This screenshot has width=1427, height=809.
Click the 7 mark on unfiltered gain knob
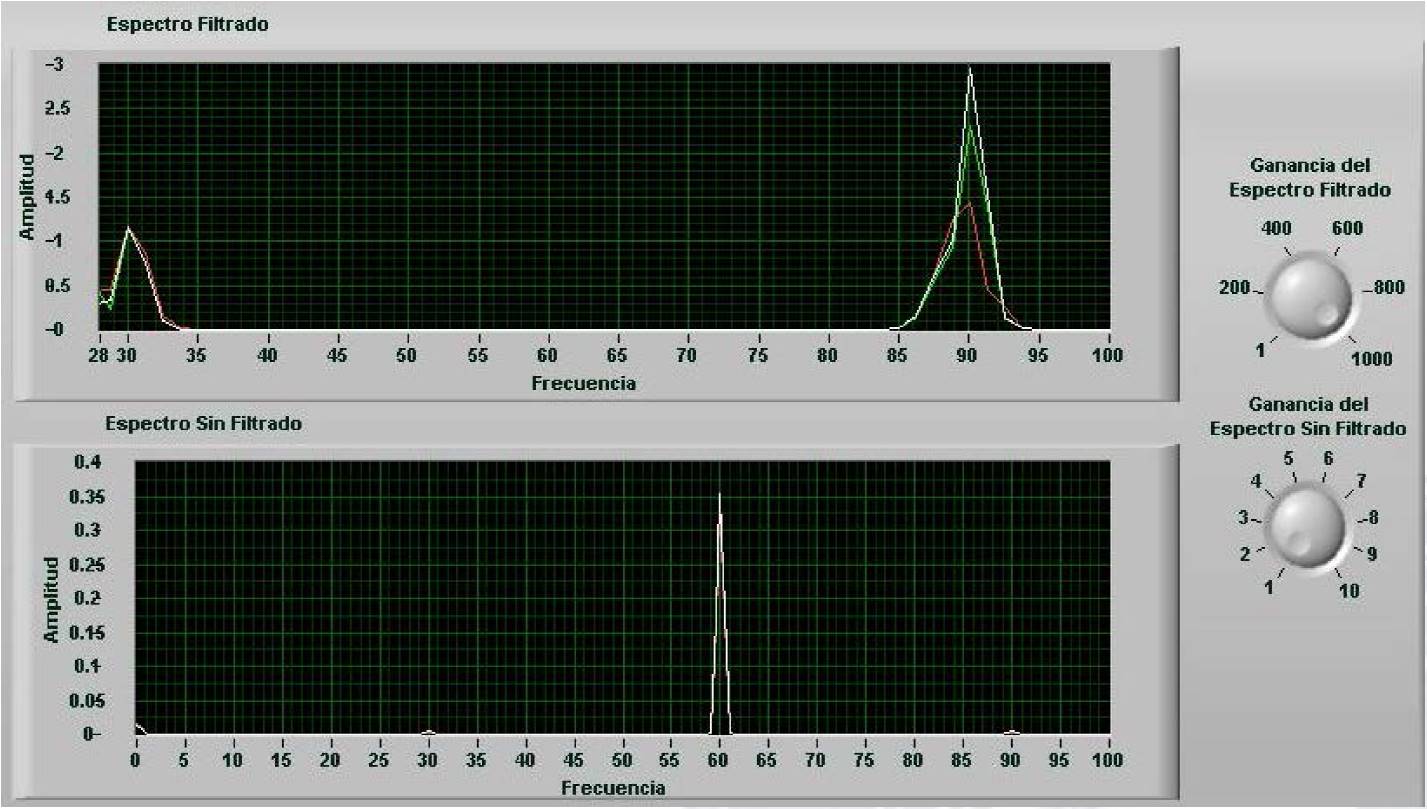tap(1360, 481)
